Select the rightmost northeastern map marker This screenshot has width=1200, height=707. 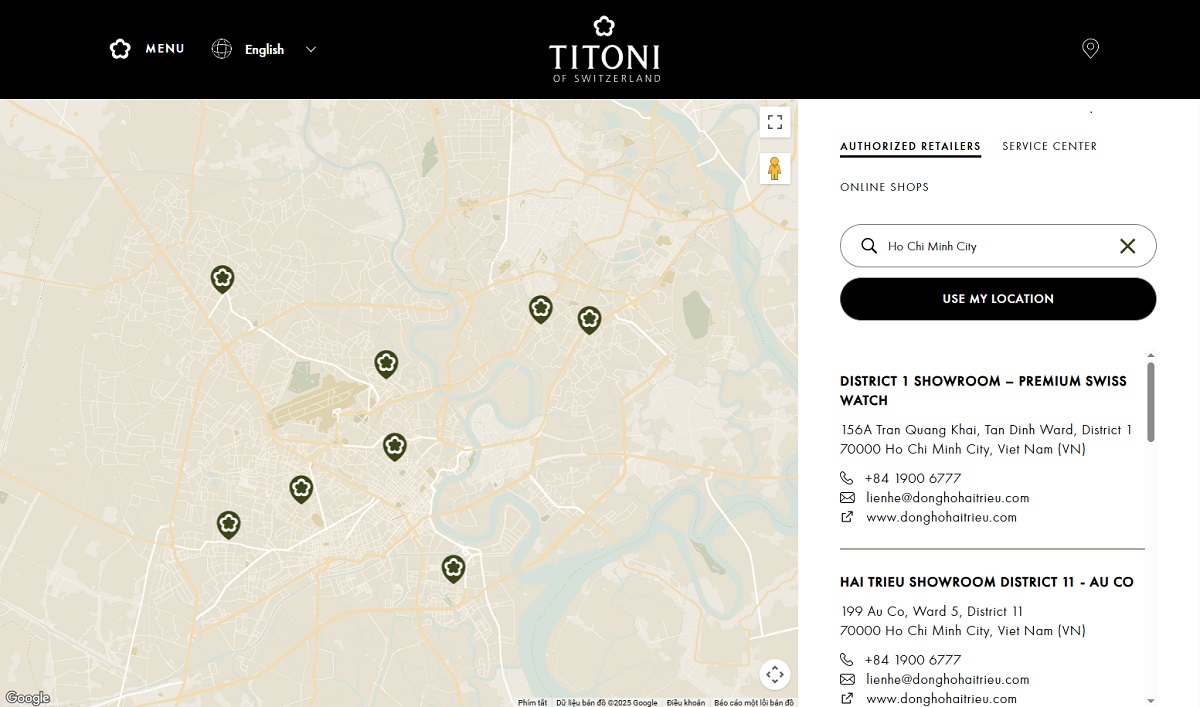(590, 319)
